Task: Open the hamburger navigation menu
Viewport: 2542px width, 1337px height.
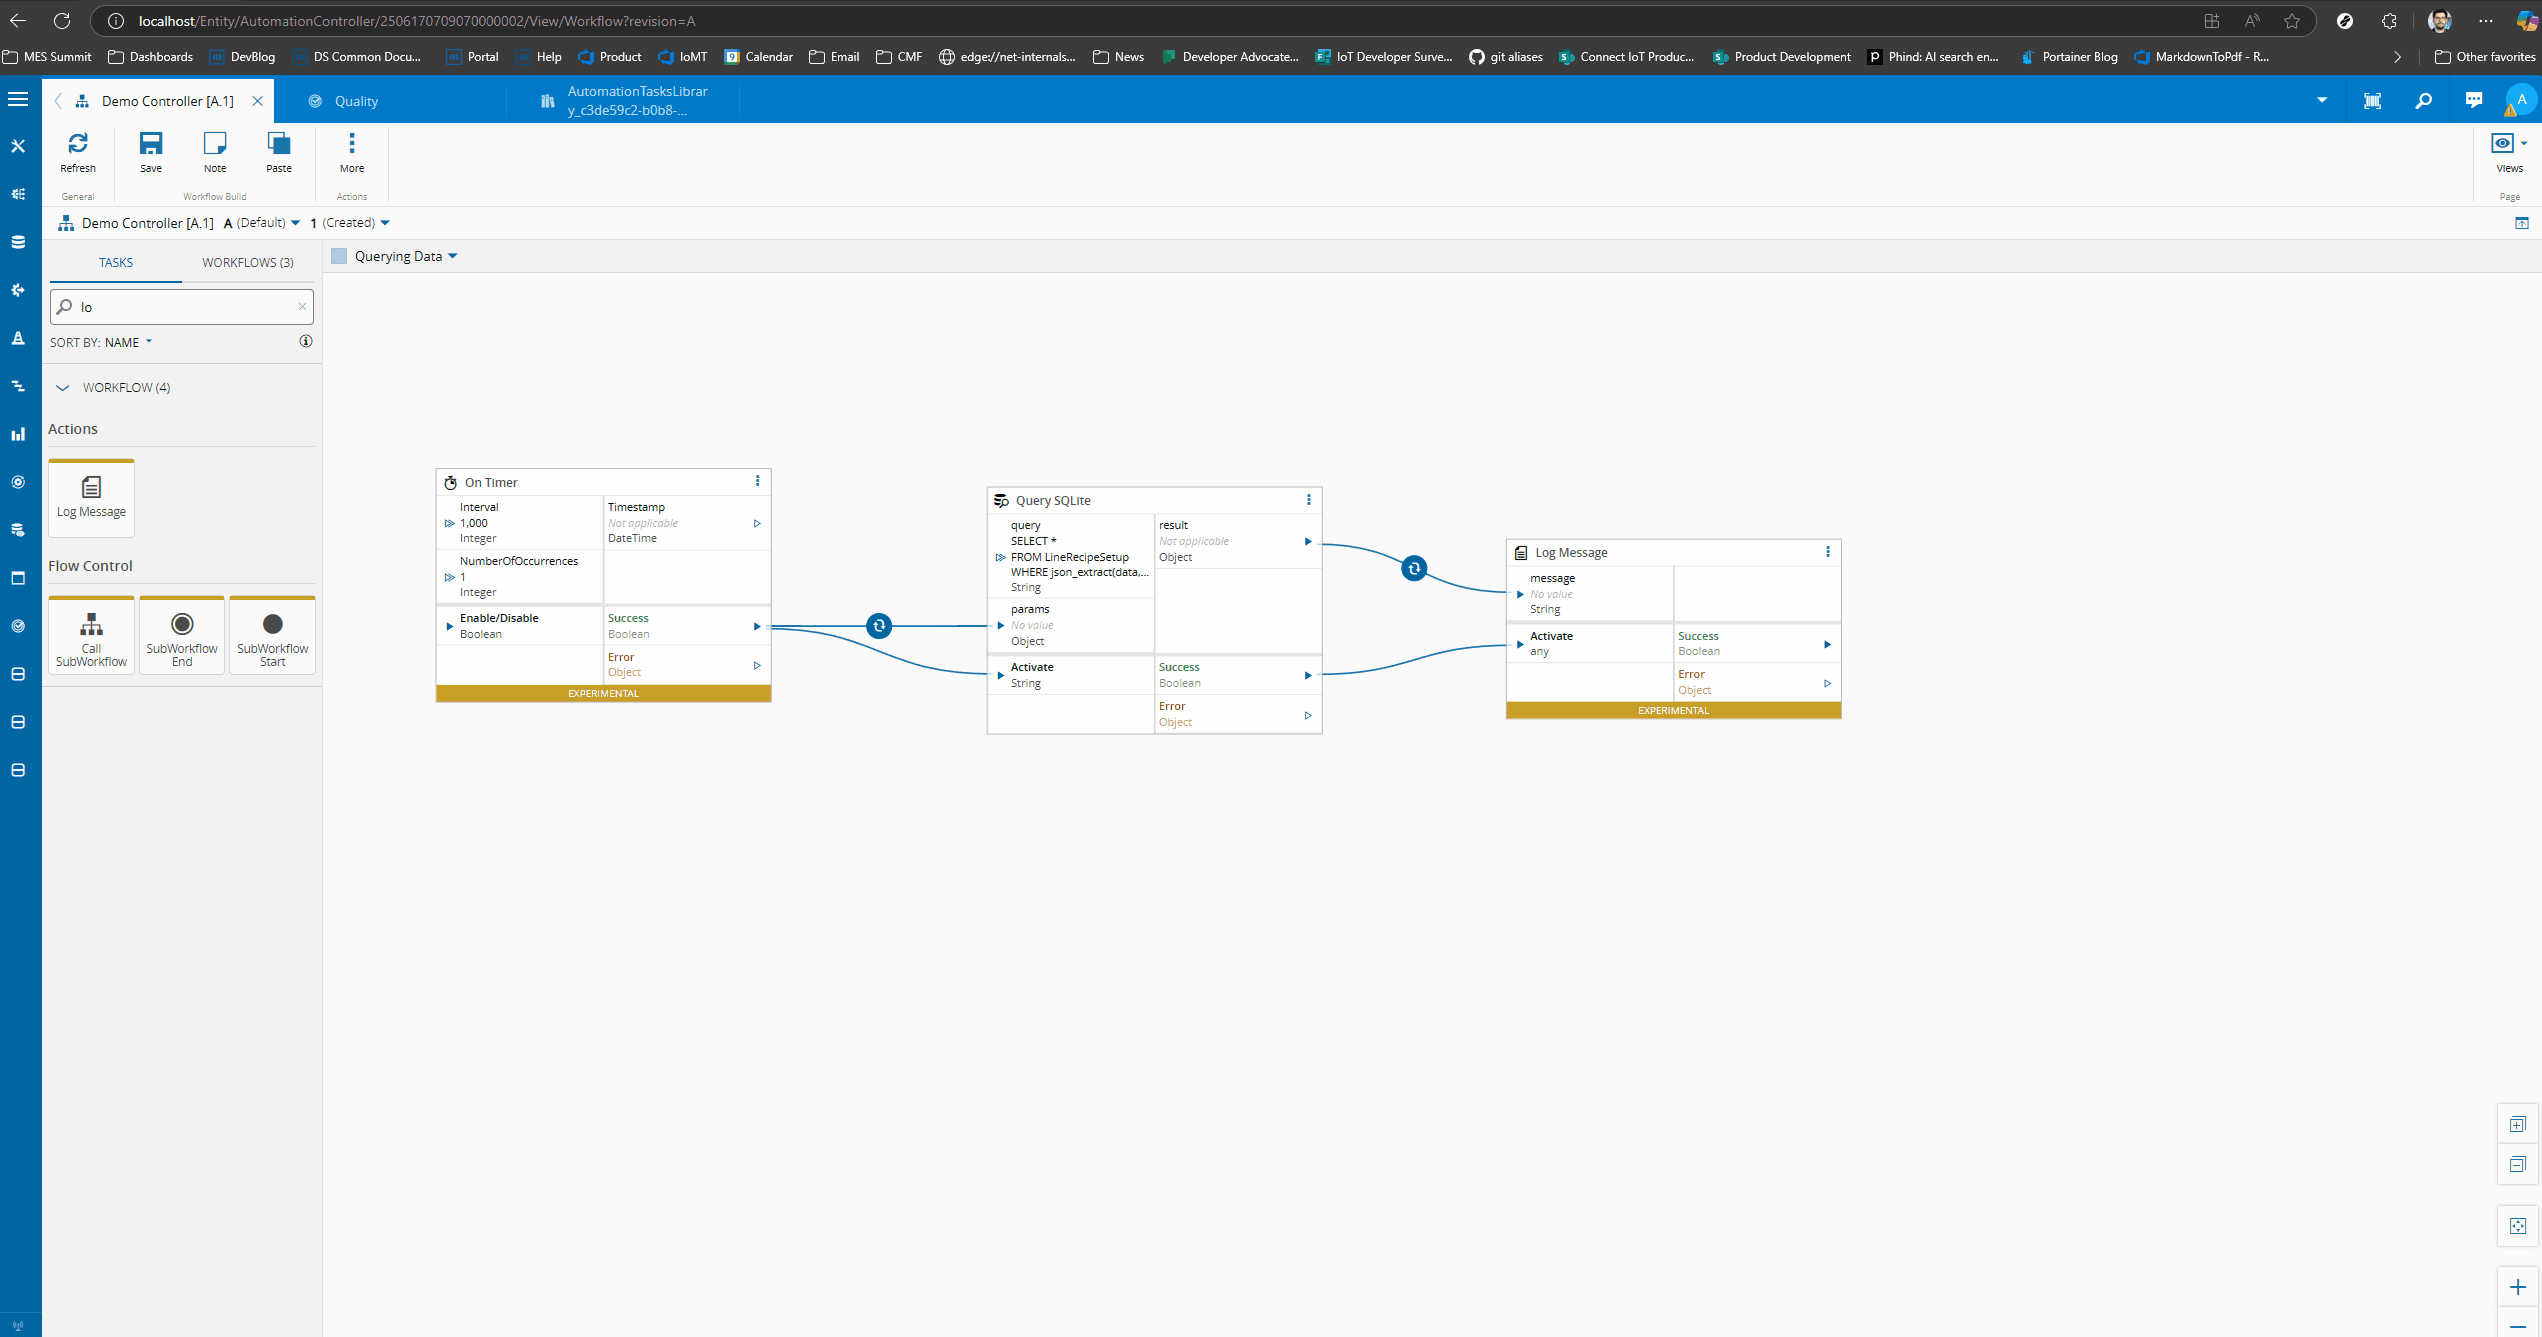Action: (18, 99)
